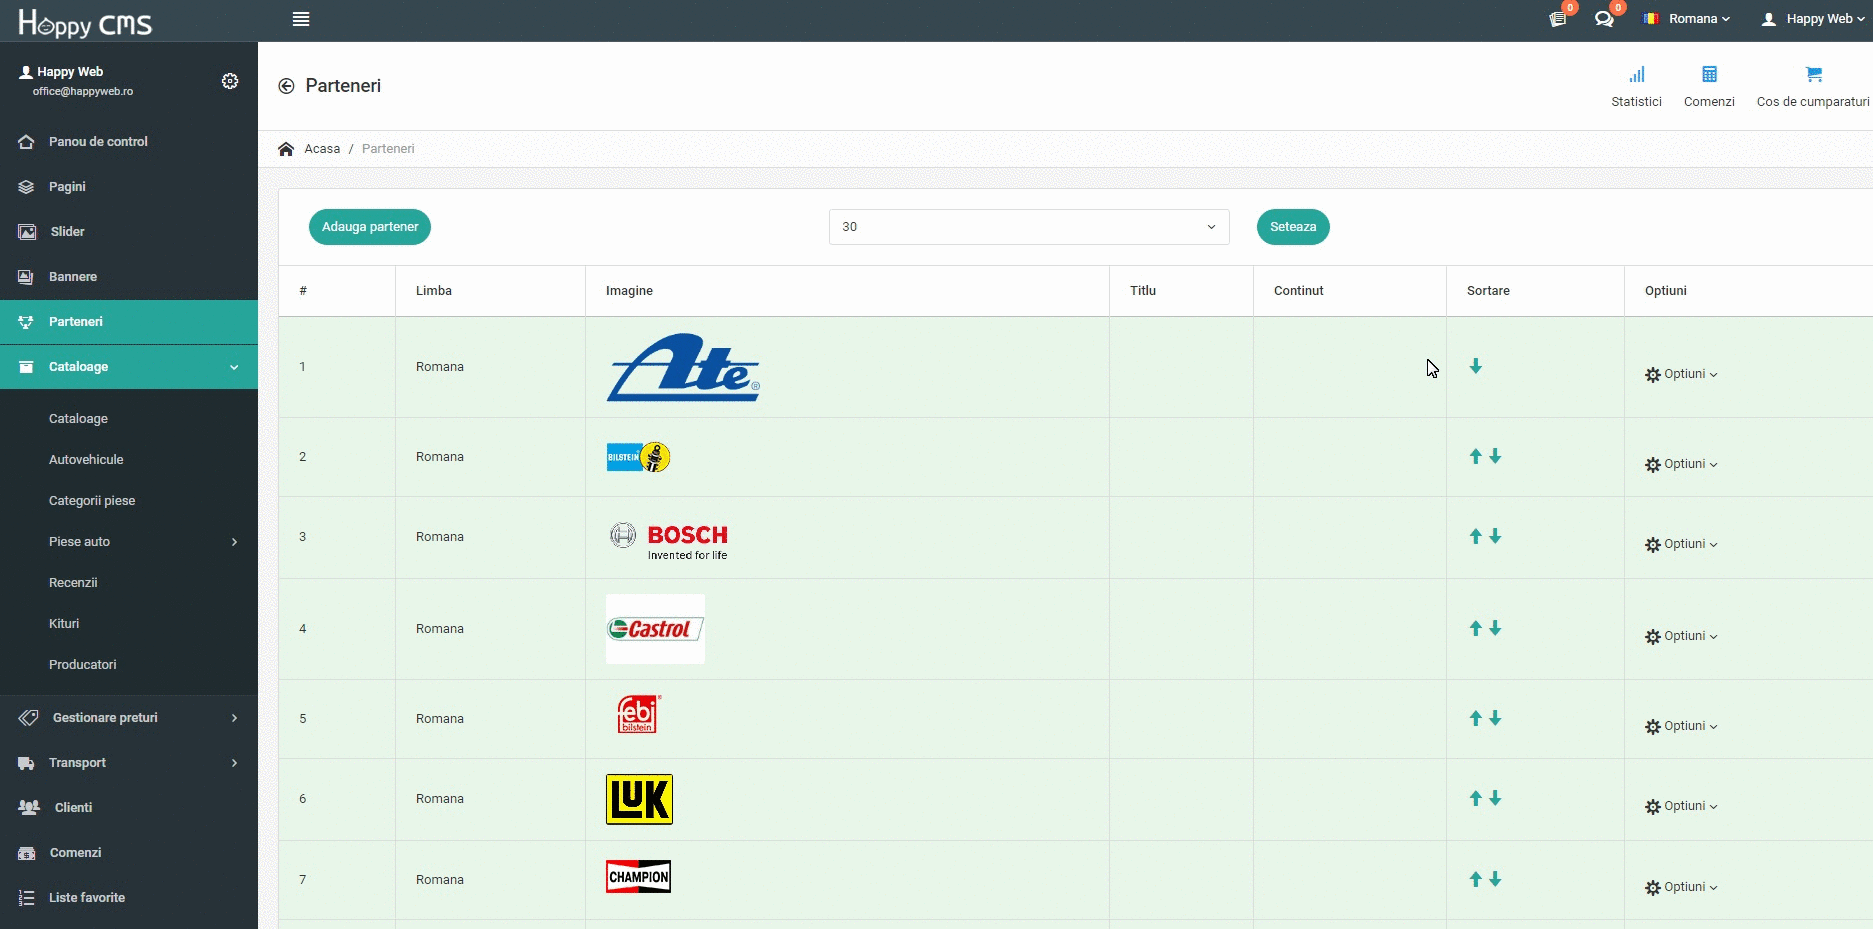Image resolution: width=1873 pixels, height=929 pixels.
Task: Click the ATE logo image
Action: point(683,367)
